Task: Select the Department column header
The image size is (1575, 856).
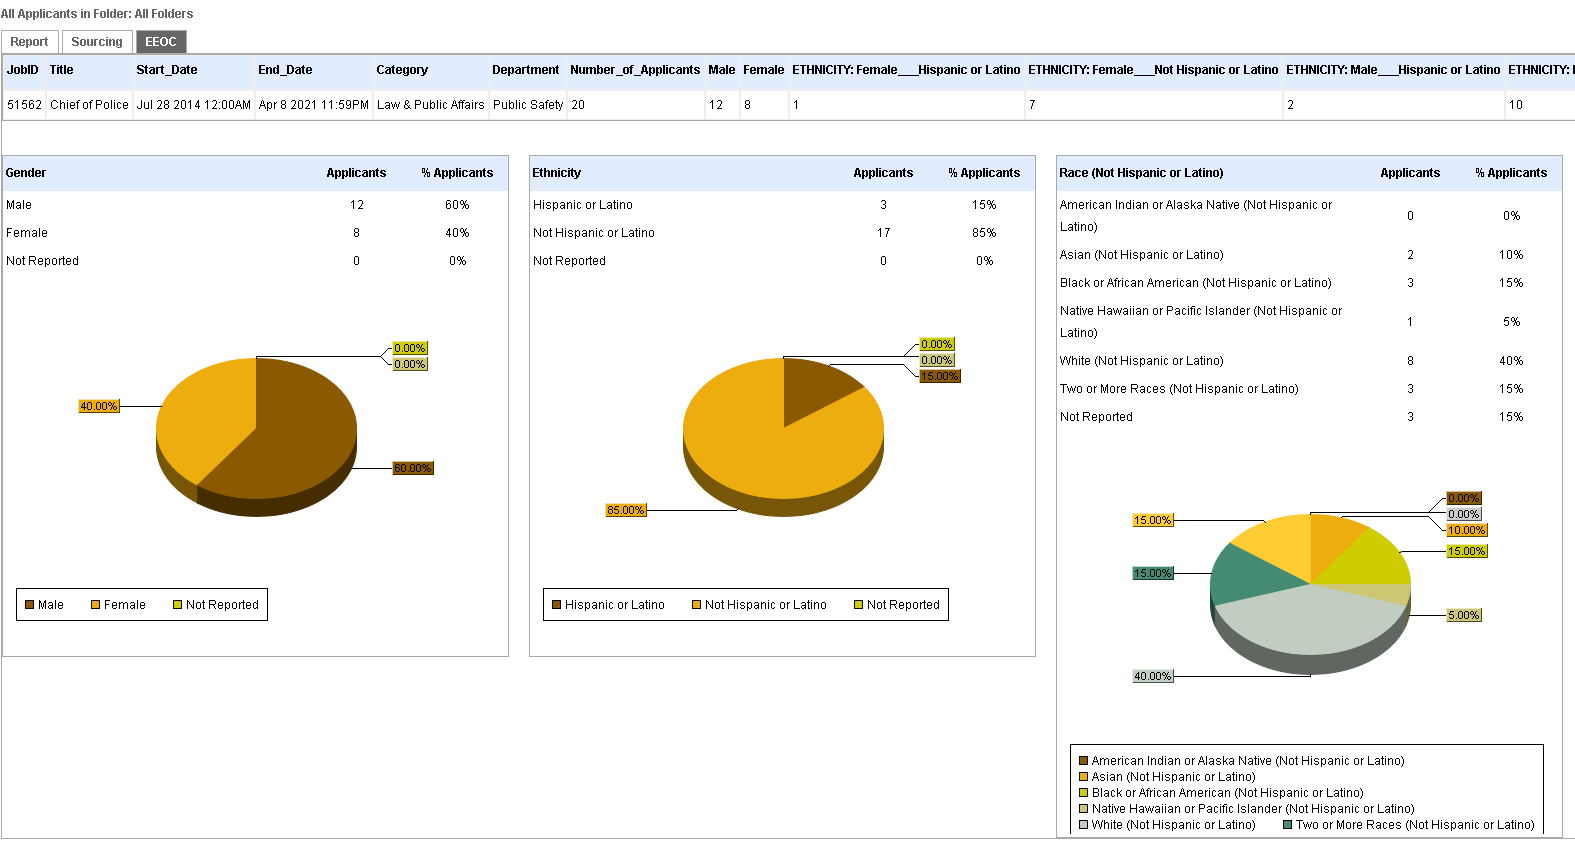Action: [x=526, y=70]
